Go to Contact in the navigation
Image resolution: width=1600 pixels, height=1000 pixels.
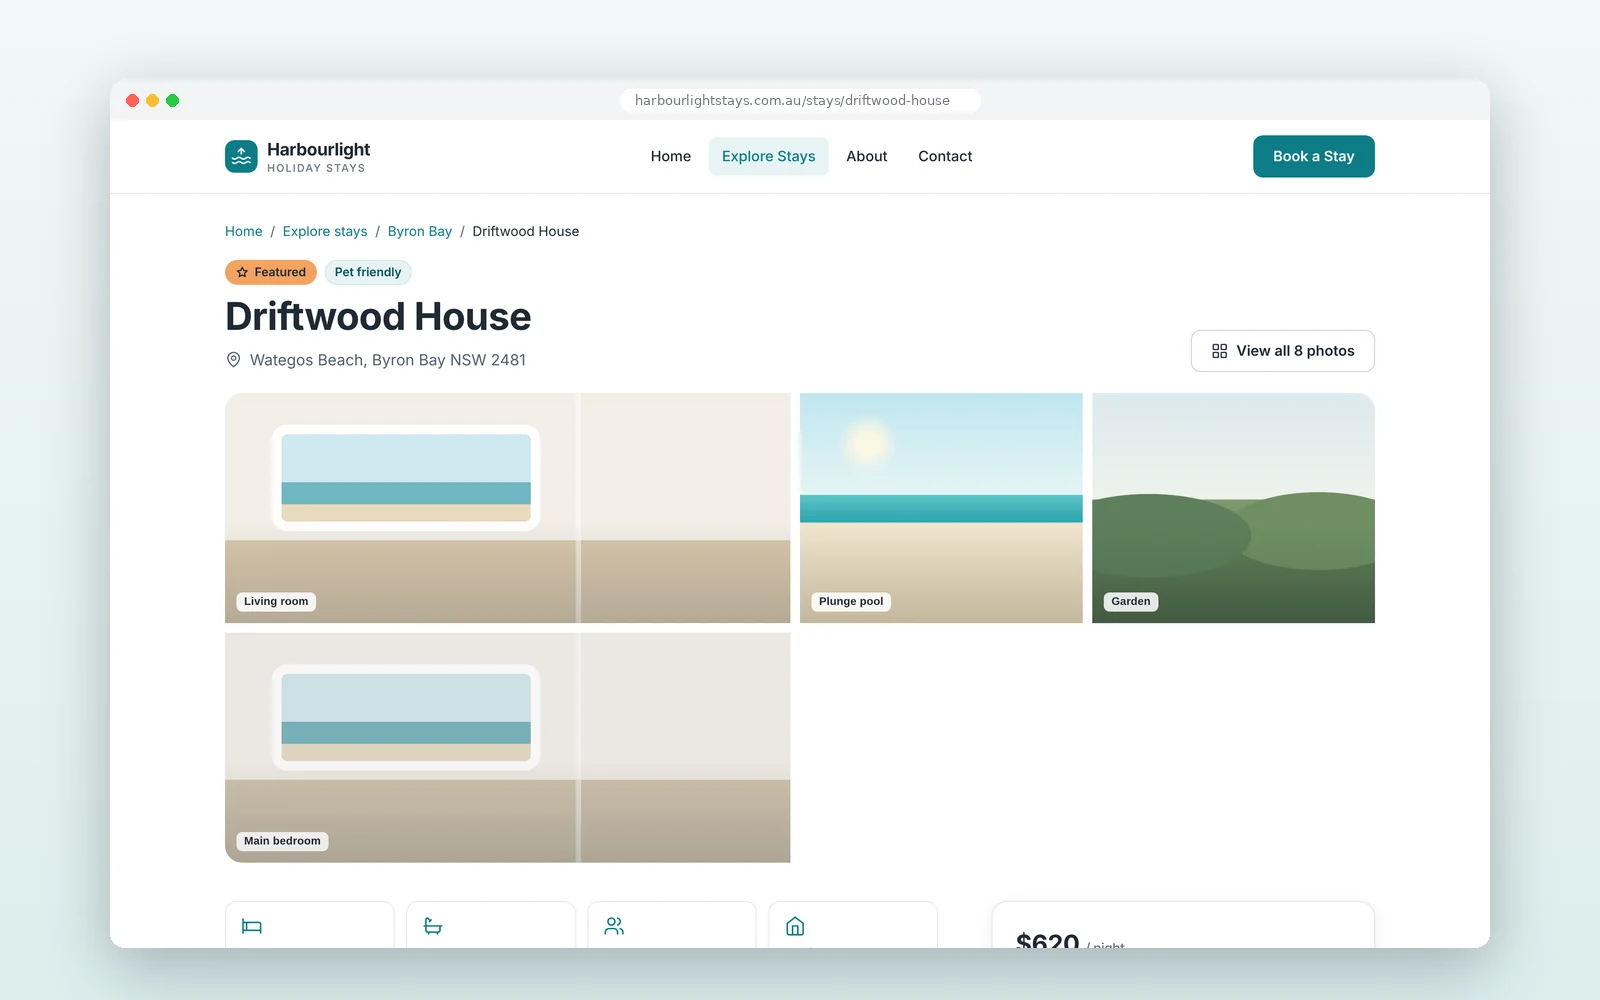[945, 156]
